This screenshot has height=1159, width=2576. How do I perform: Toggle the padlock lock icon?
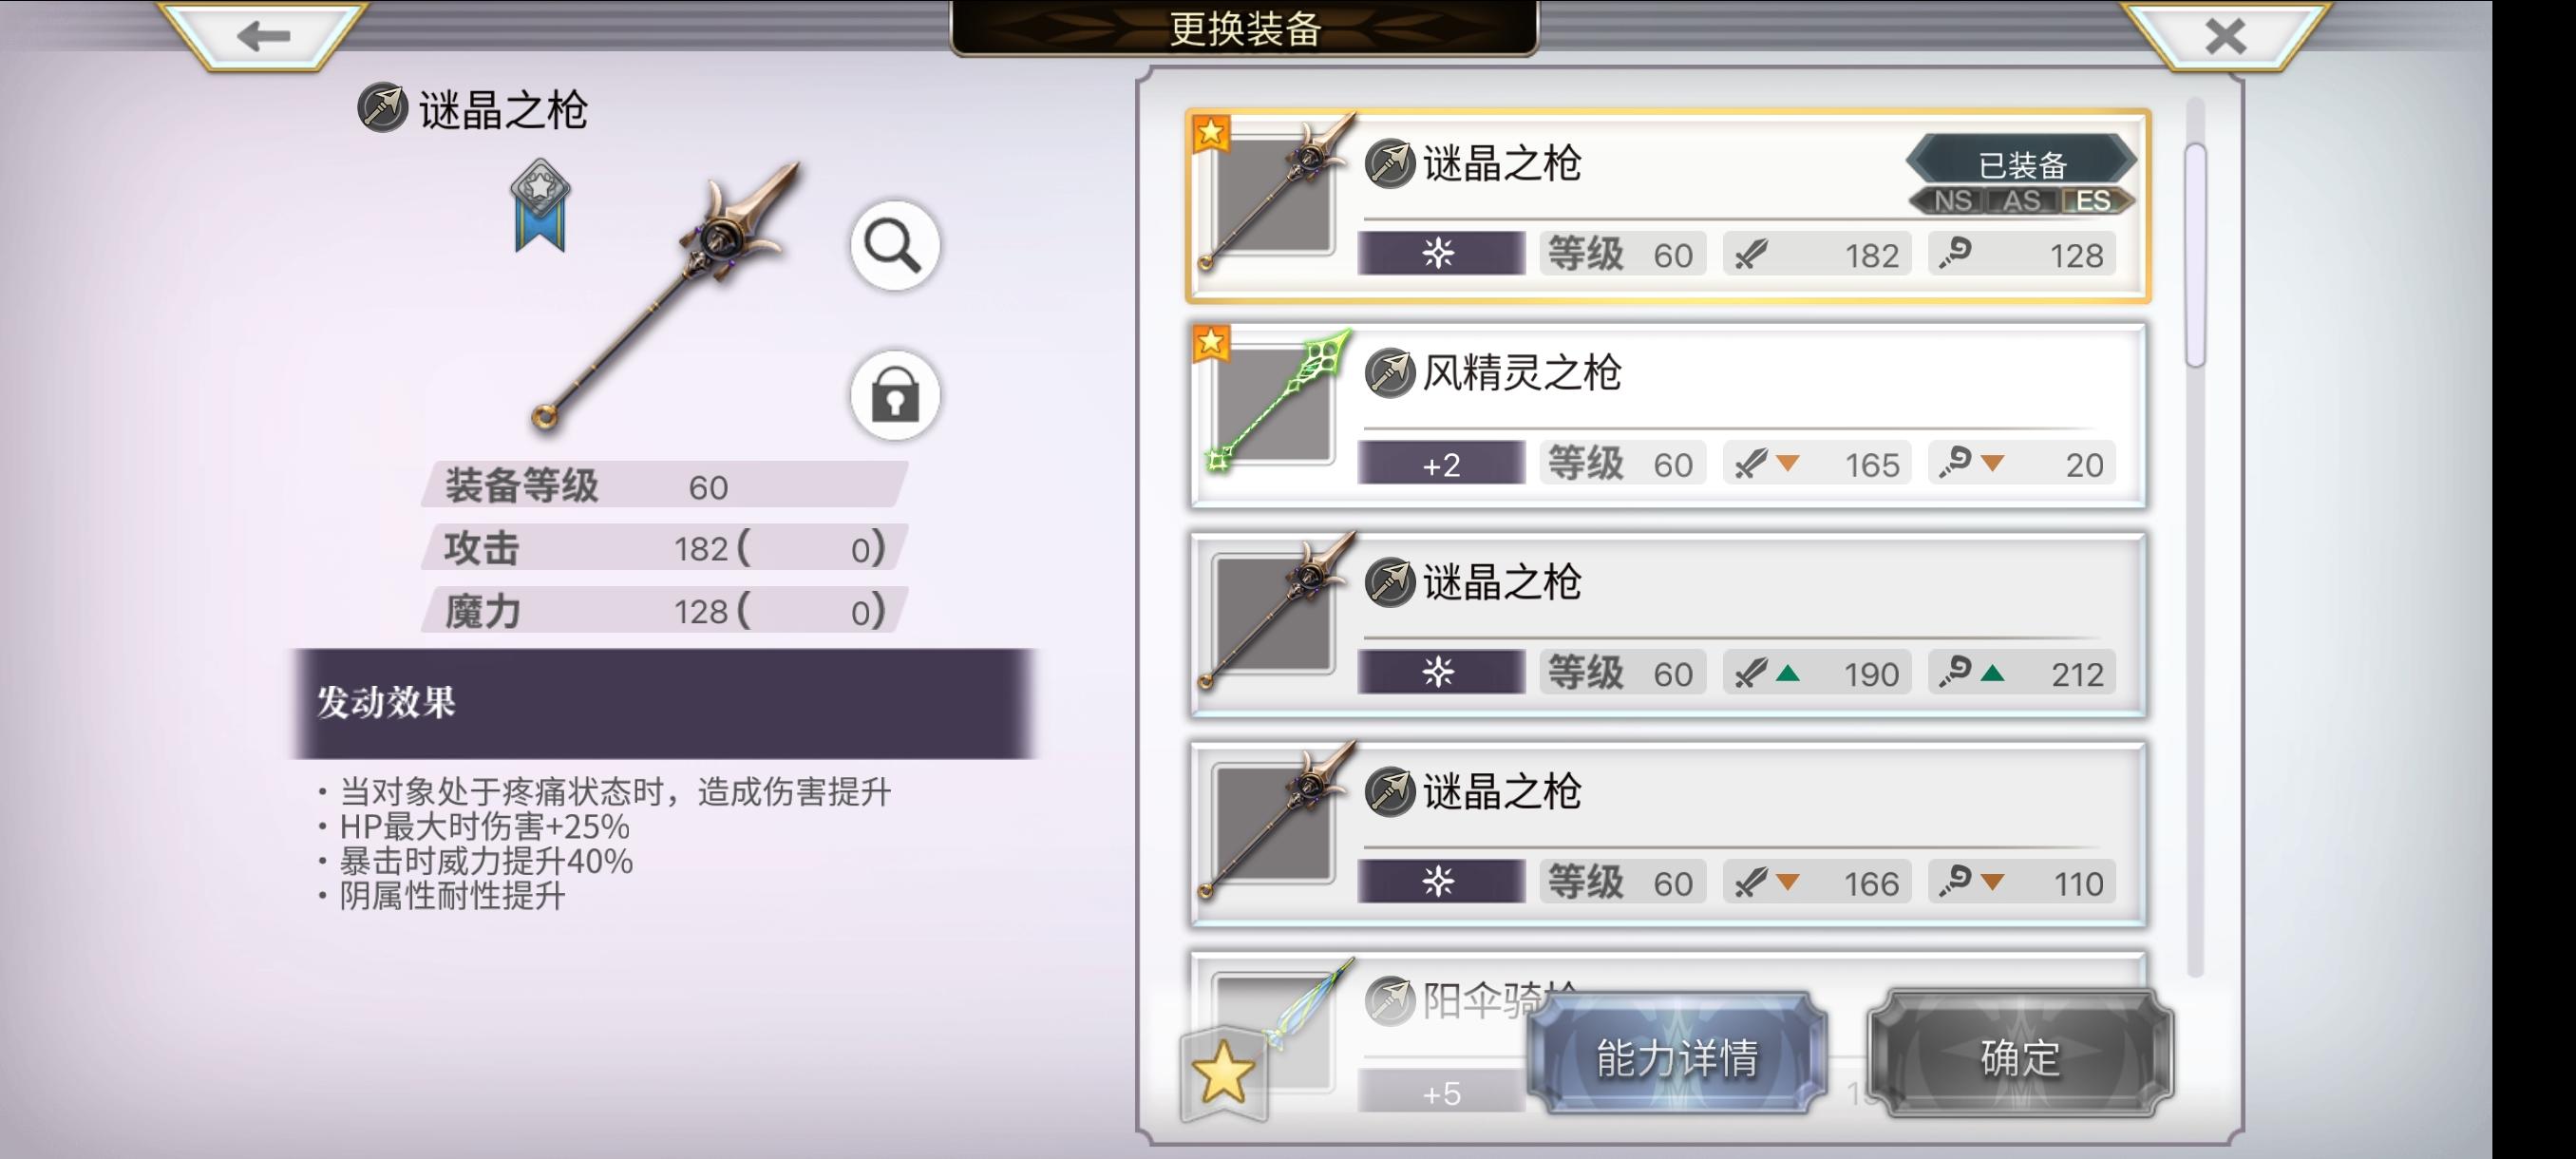pyautogui.click(x=894, y=395)
